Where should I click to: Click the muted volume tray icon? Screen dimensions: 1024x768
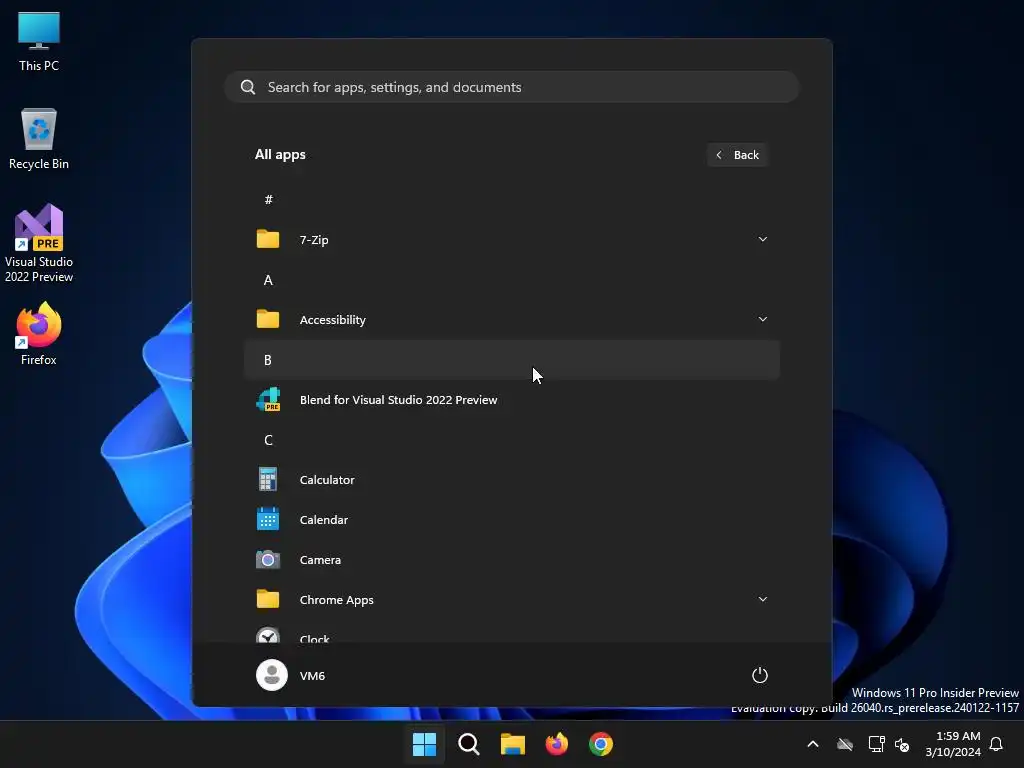click(902, 744)
